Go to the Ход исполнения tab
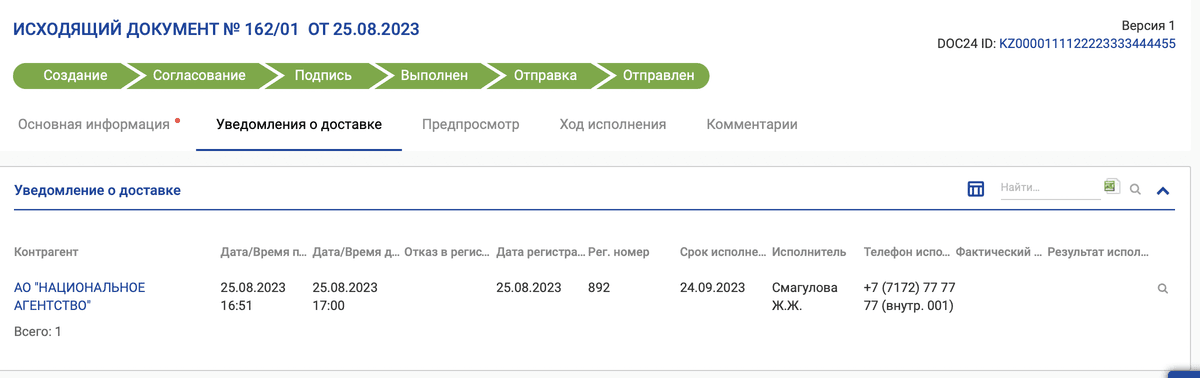The width and height of the screenshot is (1200, 378). [613, 125]
